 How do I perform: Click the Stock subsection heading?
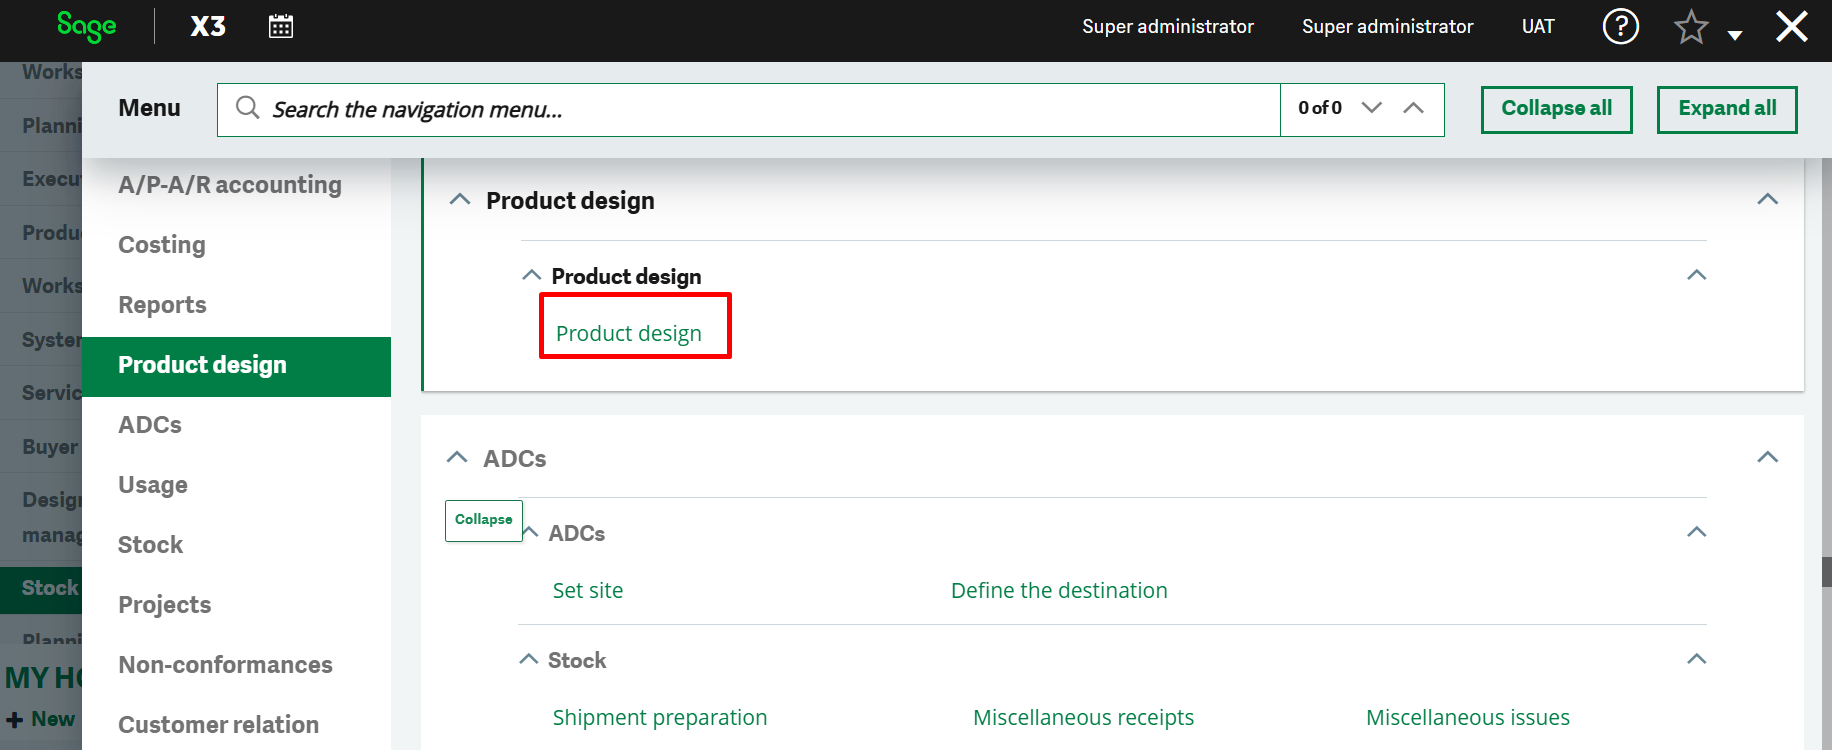[x=577, y=660]
